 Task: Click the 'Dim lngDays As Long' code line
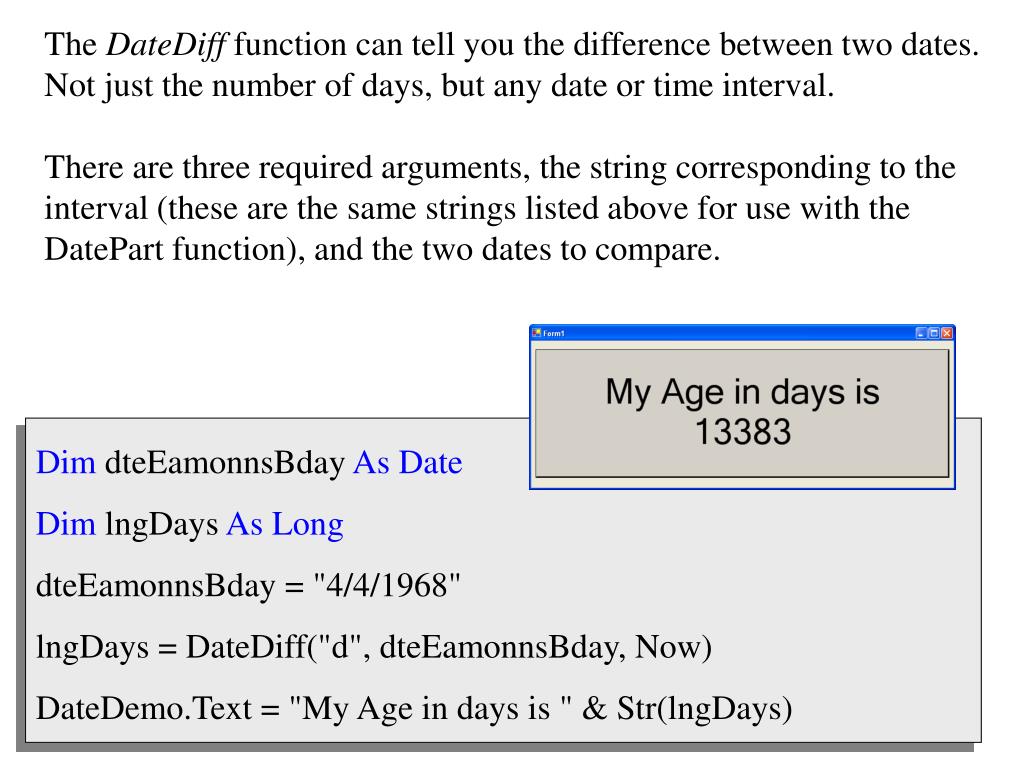[189, 524]
